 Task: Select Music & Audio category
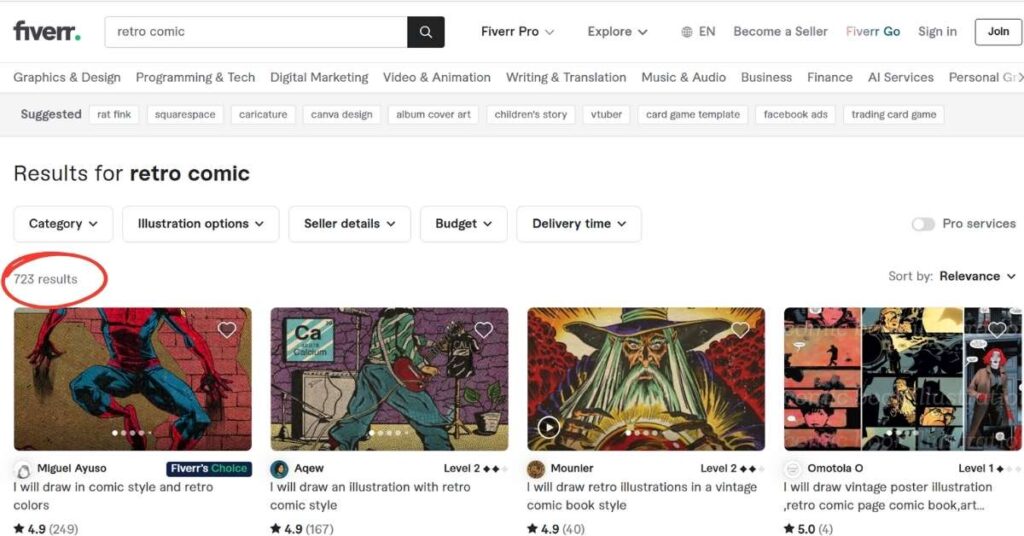coord(684,77)
